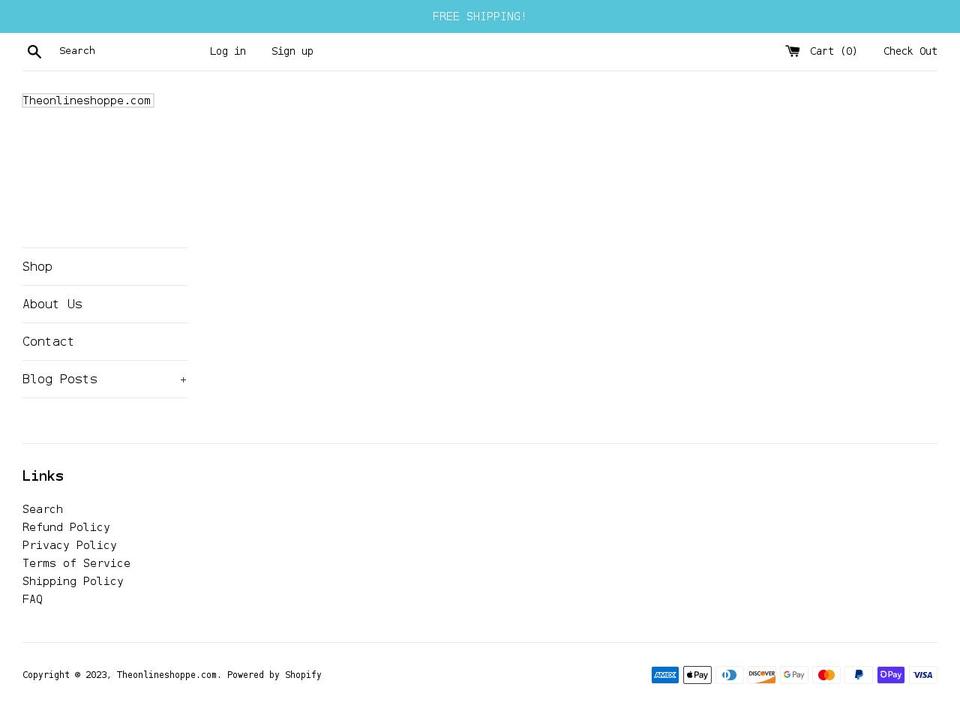Open the footer Search link
Image resolution: width=960 pixels, height=720 pixels.
42,509
